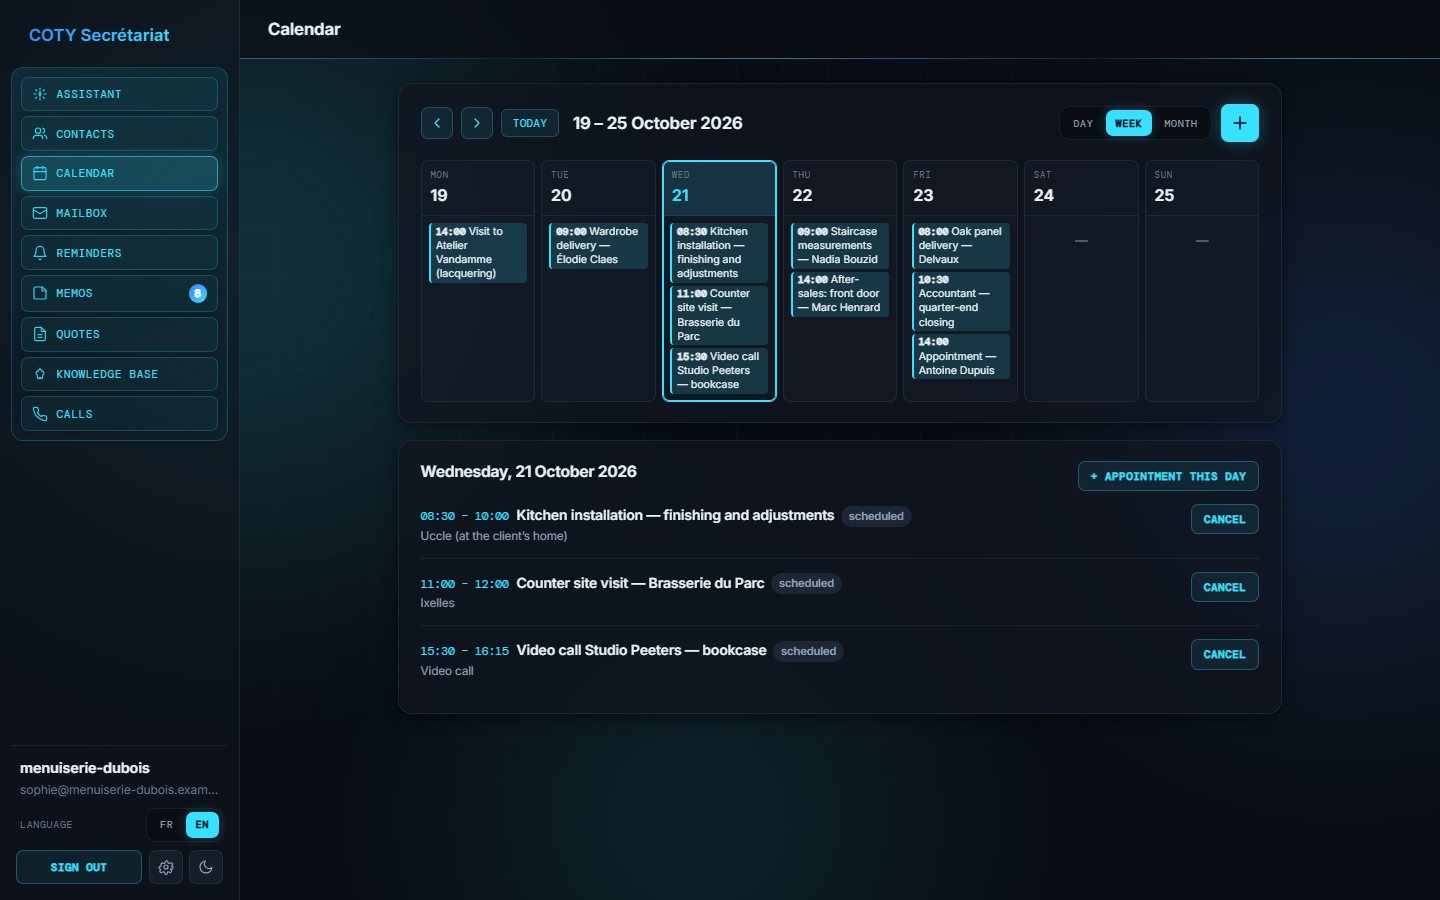Image resolution: width=1440 pixels, height=900 pixels.
Task: Add a new event with the plus button
Action: pyautogui.click(x=1240, y=123)
